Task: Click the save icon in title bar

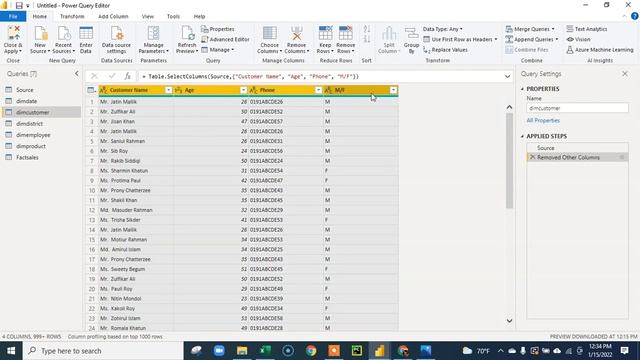Action: [x=19, y=5]
